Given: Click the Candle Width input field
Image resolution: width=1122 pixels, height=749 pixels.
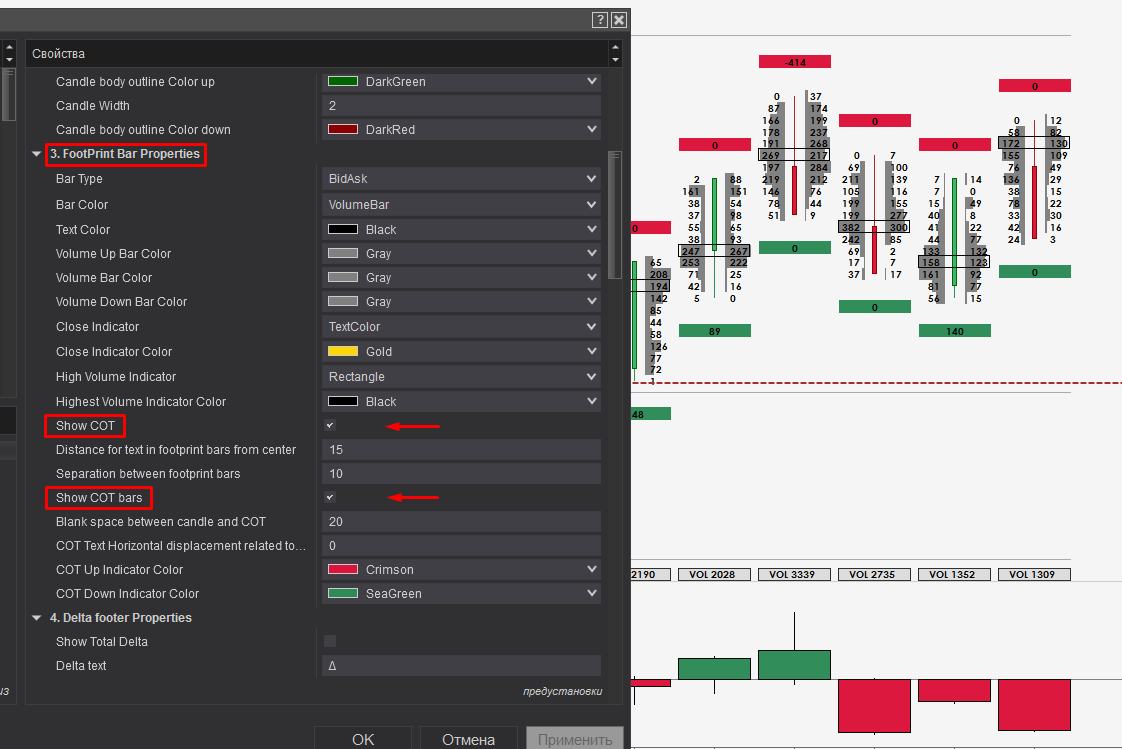Looking at the screenshot, I should pyautogui.click(x=461, y=106).
